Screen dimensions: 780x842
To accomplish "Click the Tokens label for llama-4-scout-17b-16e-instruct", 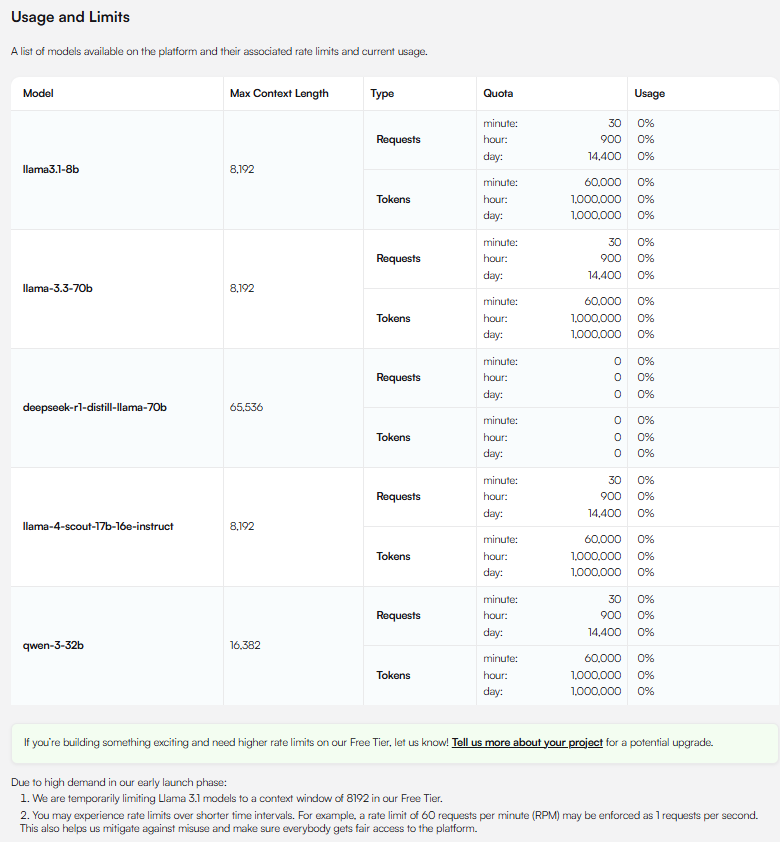I will point(393,557).
